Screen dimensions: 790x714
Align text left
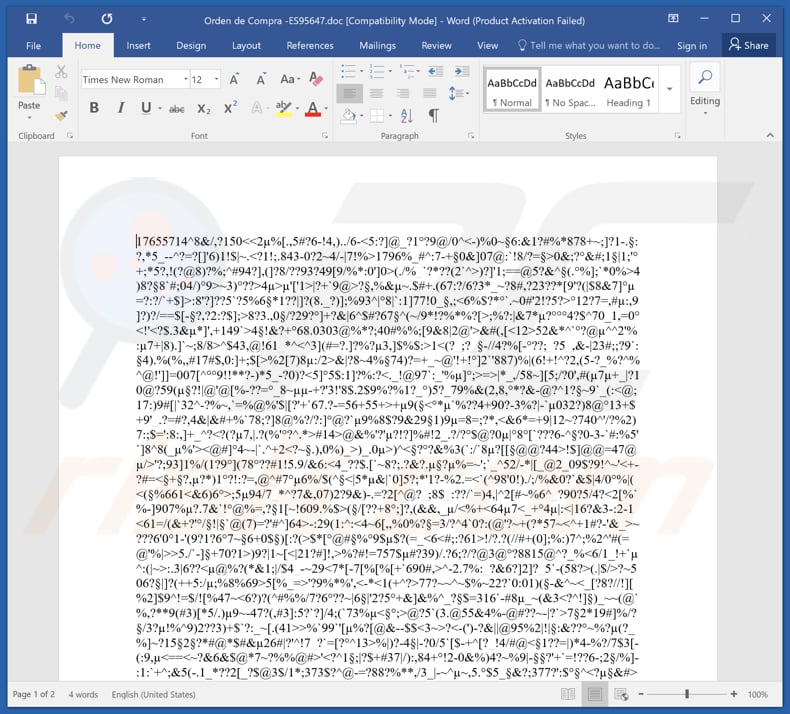click(349, 94)
